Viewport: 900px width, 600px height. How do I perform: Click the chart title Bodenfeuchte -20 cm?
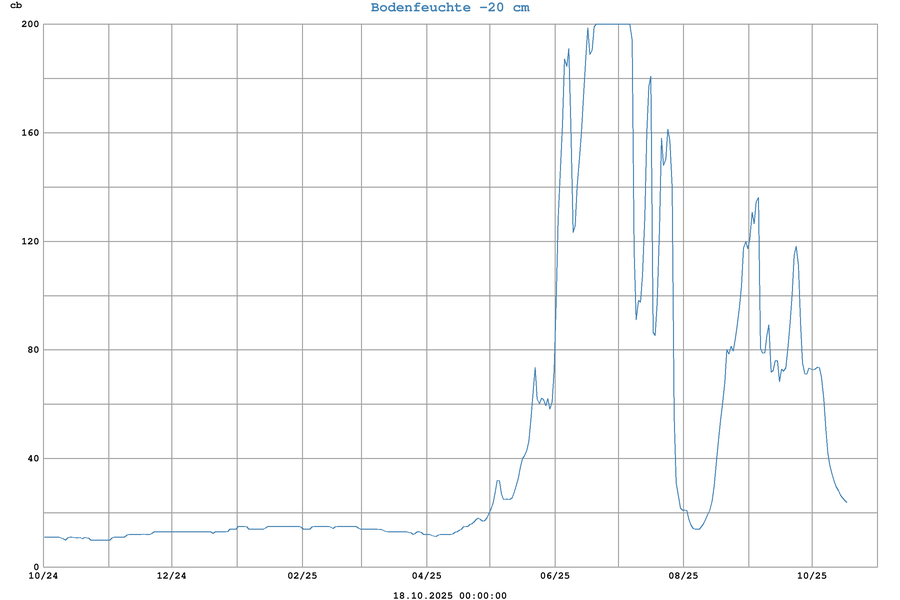pos(450,8)
